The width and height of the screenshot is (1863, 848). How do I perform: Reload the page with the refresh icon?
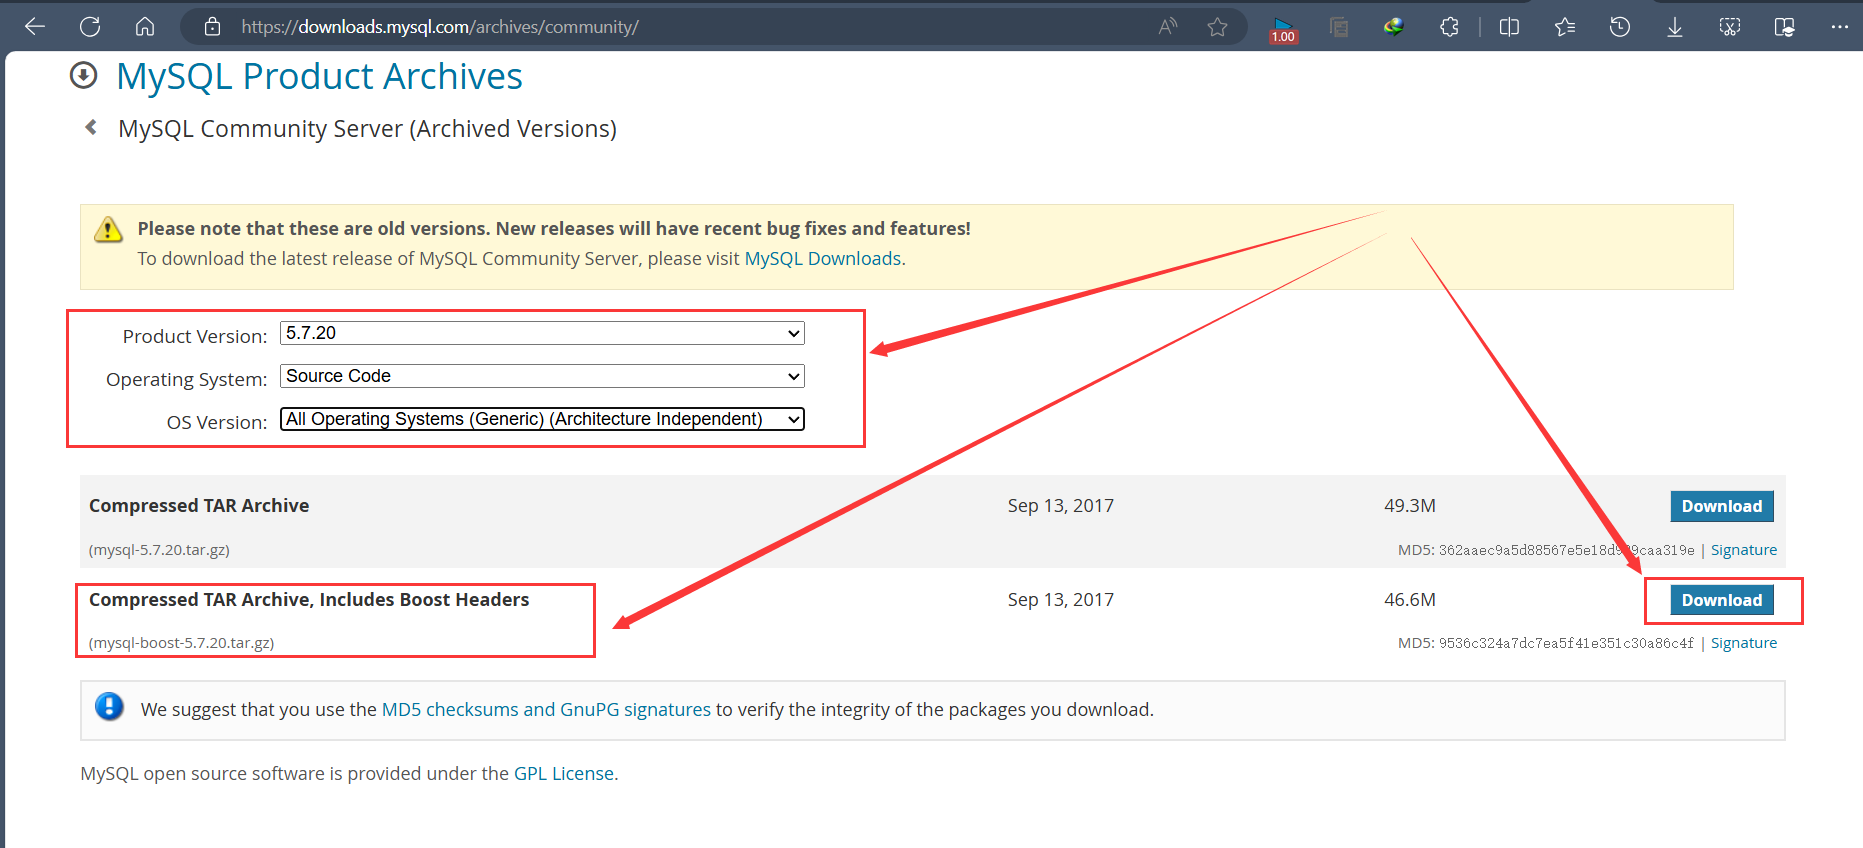click(90, 27)
